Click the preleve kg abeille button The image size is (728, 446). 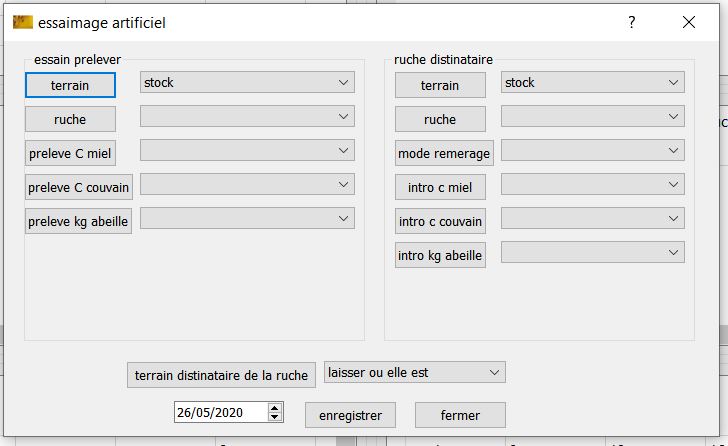[x=78, y=222]
